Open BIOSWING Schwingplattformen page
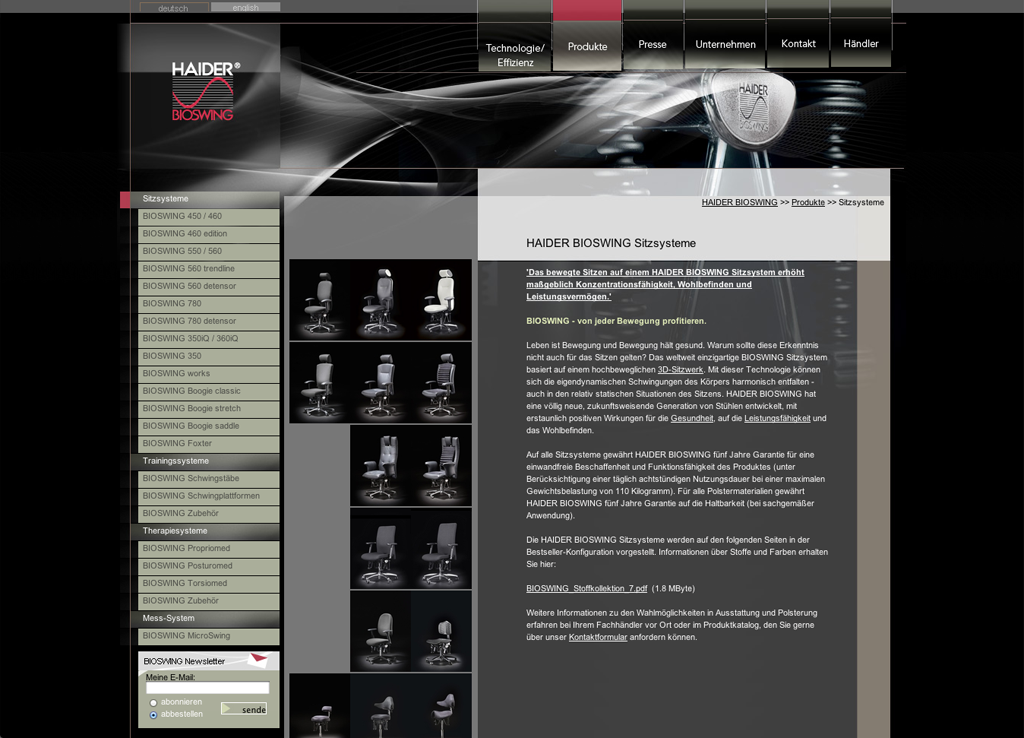1024x738 pixels. pyautogui.click(x=208, y=496)
